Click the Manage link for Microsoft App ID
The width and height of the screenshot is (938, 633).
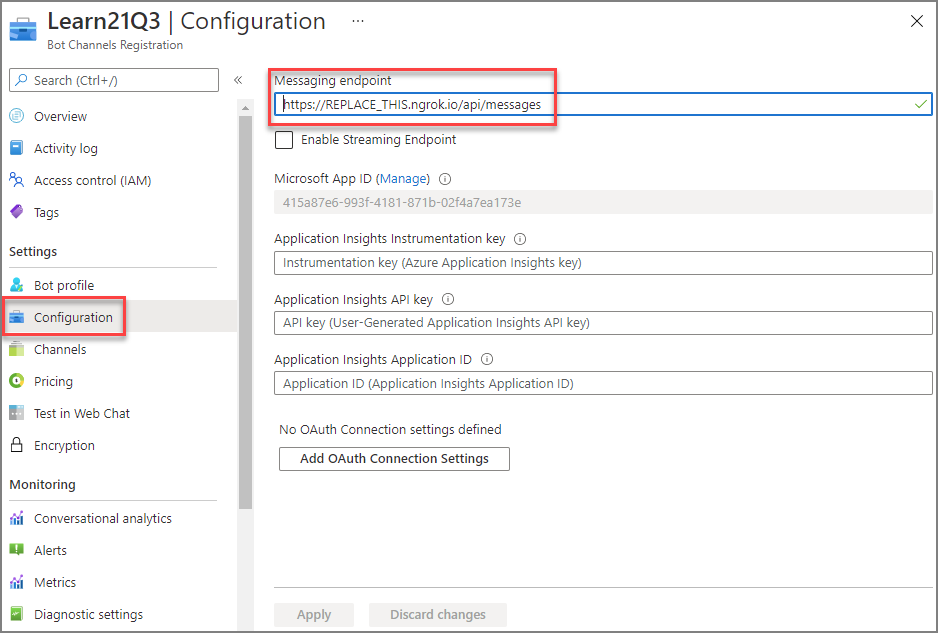(404, 178)
